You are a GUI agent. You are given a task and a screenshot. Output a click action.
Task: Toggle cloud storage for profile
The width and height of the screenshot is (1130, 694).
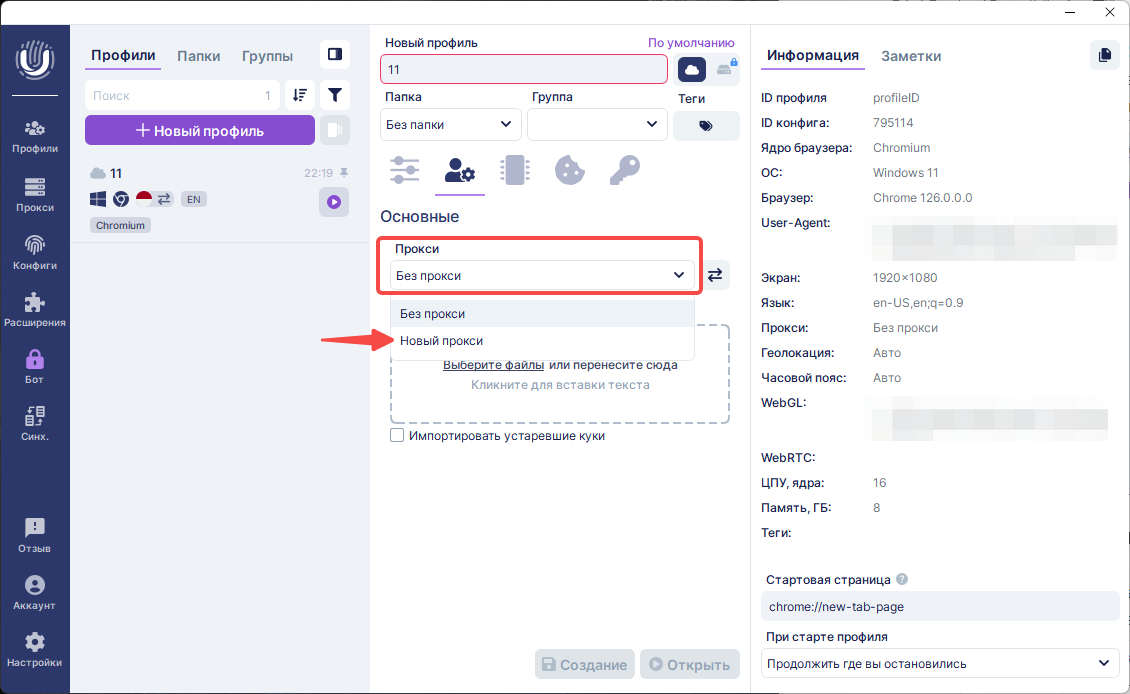pyautogui.click(x=692, y=69)
